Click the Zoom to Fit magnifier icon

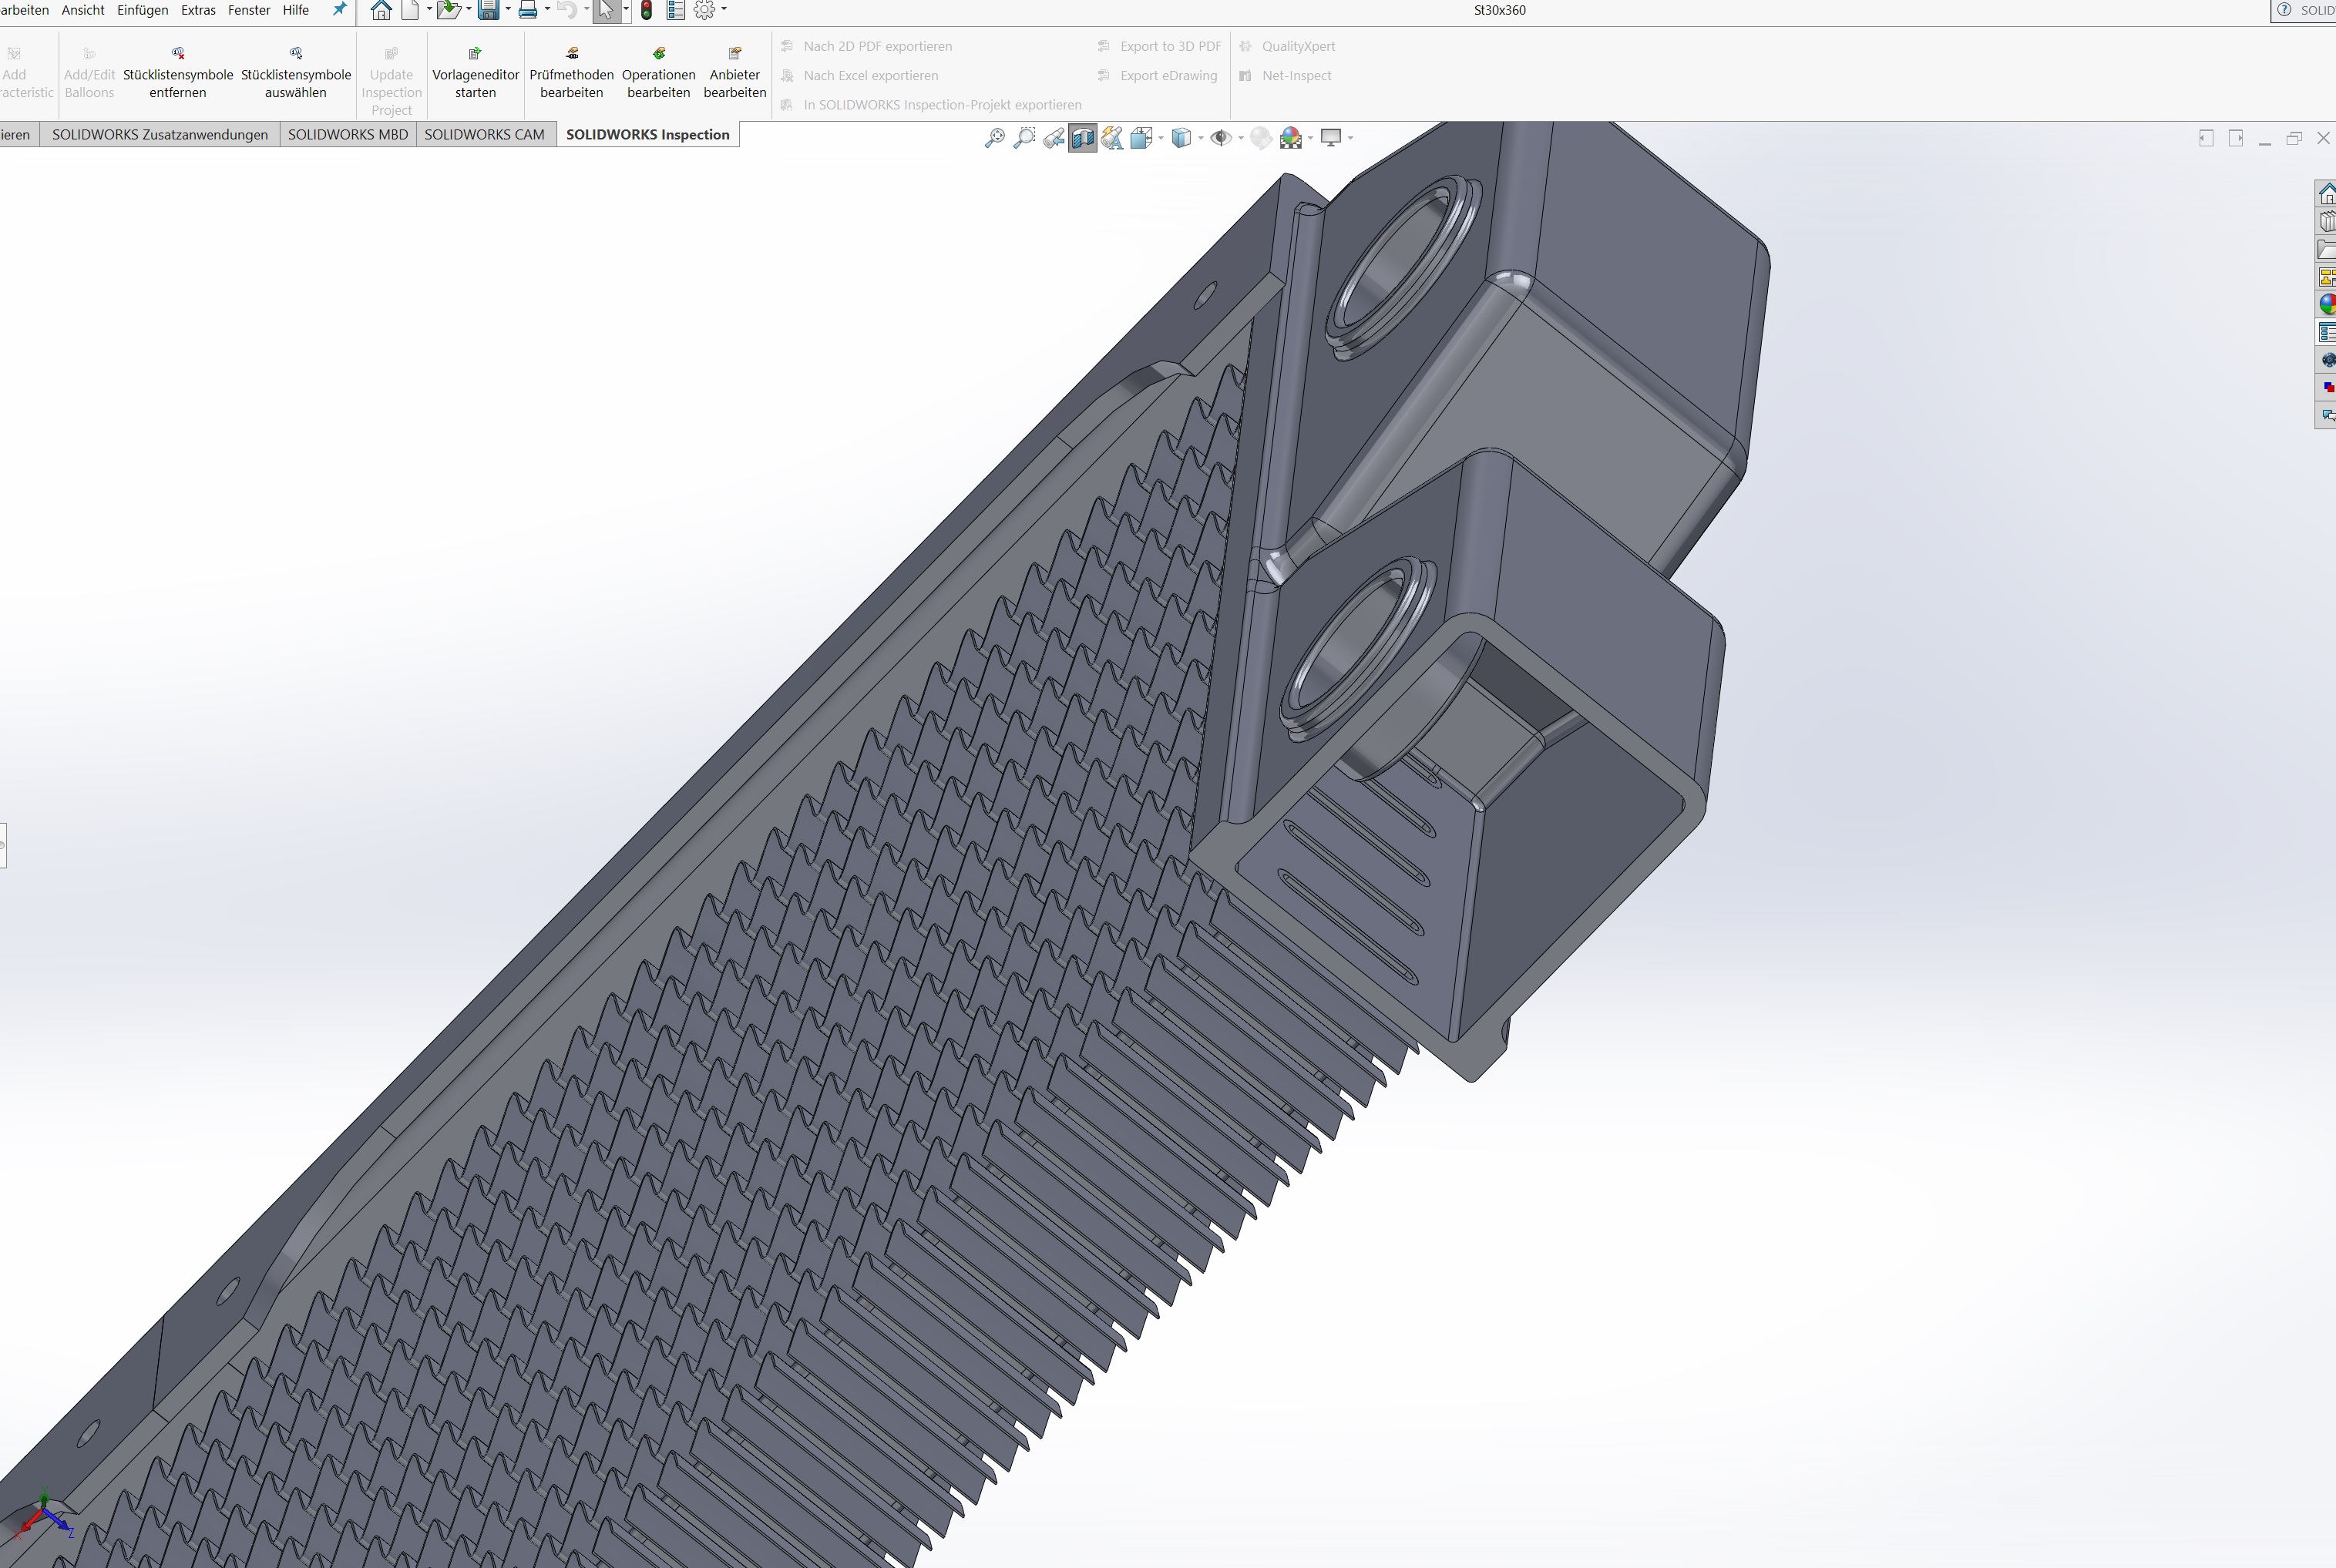coord(994,138)
